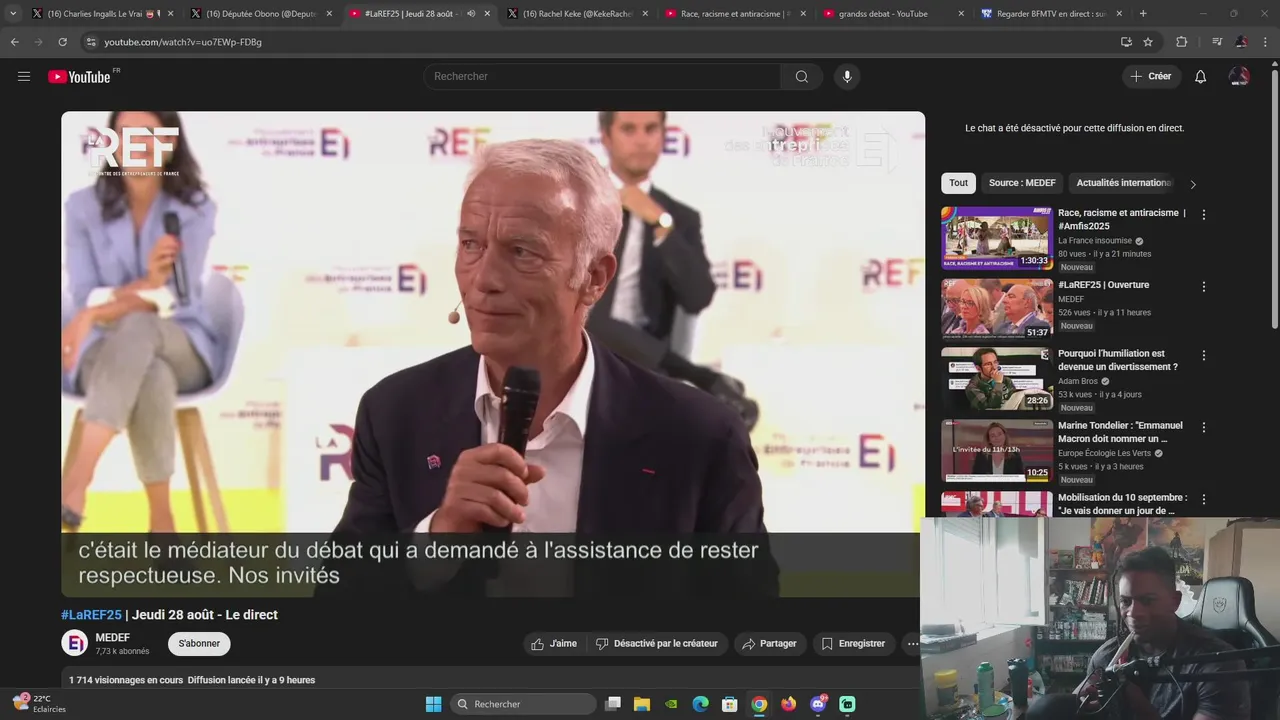Click the dislike Désactivé par le créateur button

(x=657, y=644)
